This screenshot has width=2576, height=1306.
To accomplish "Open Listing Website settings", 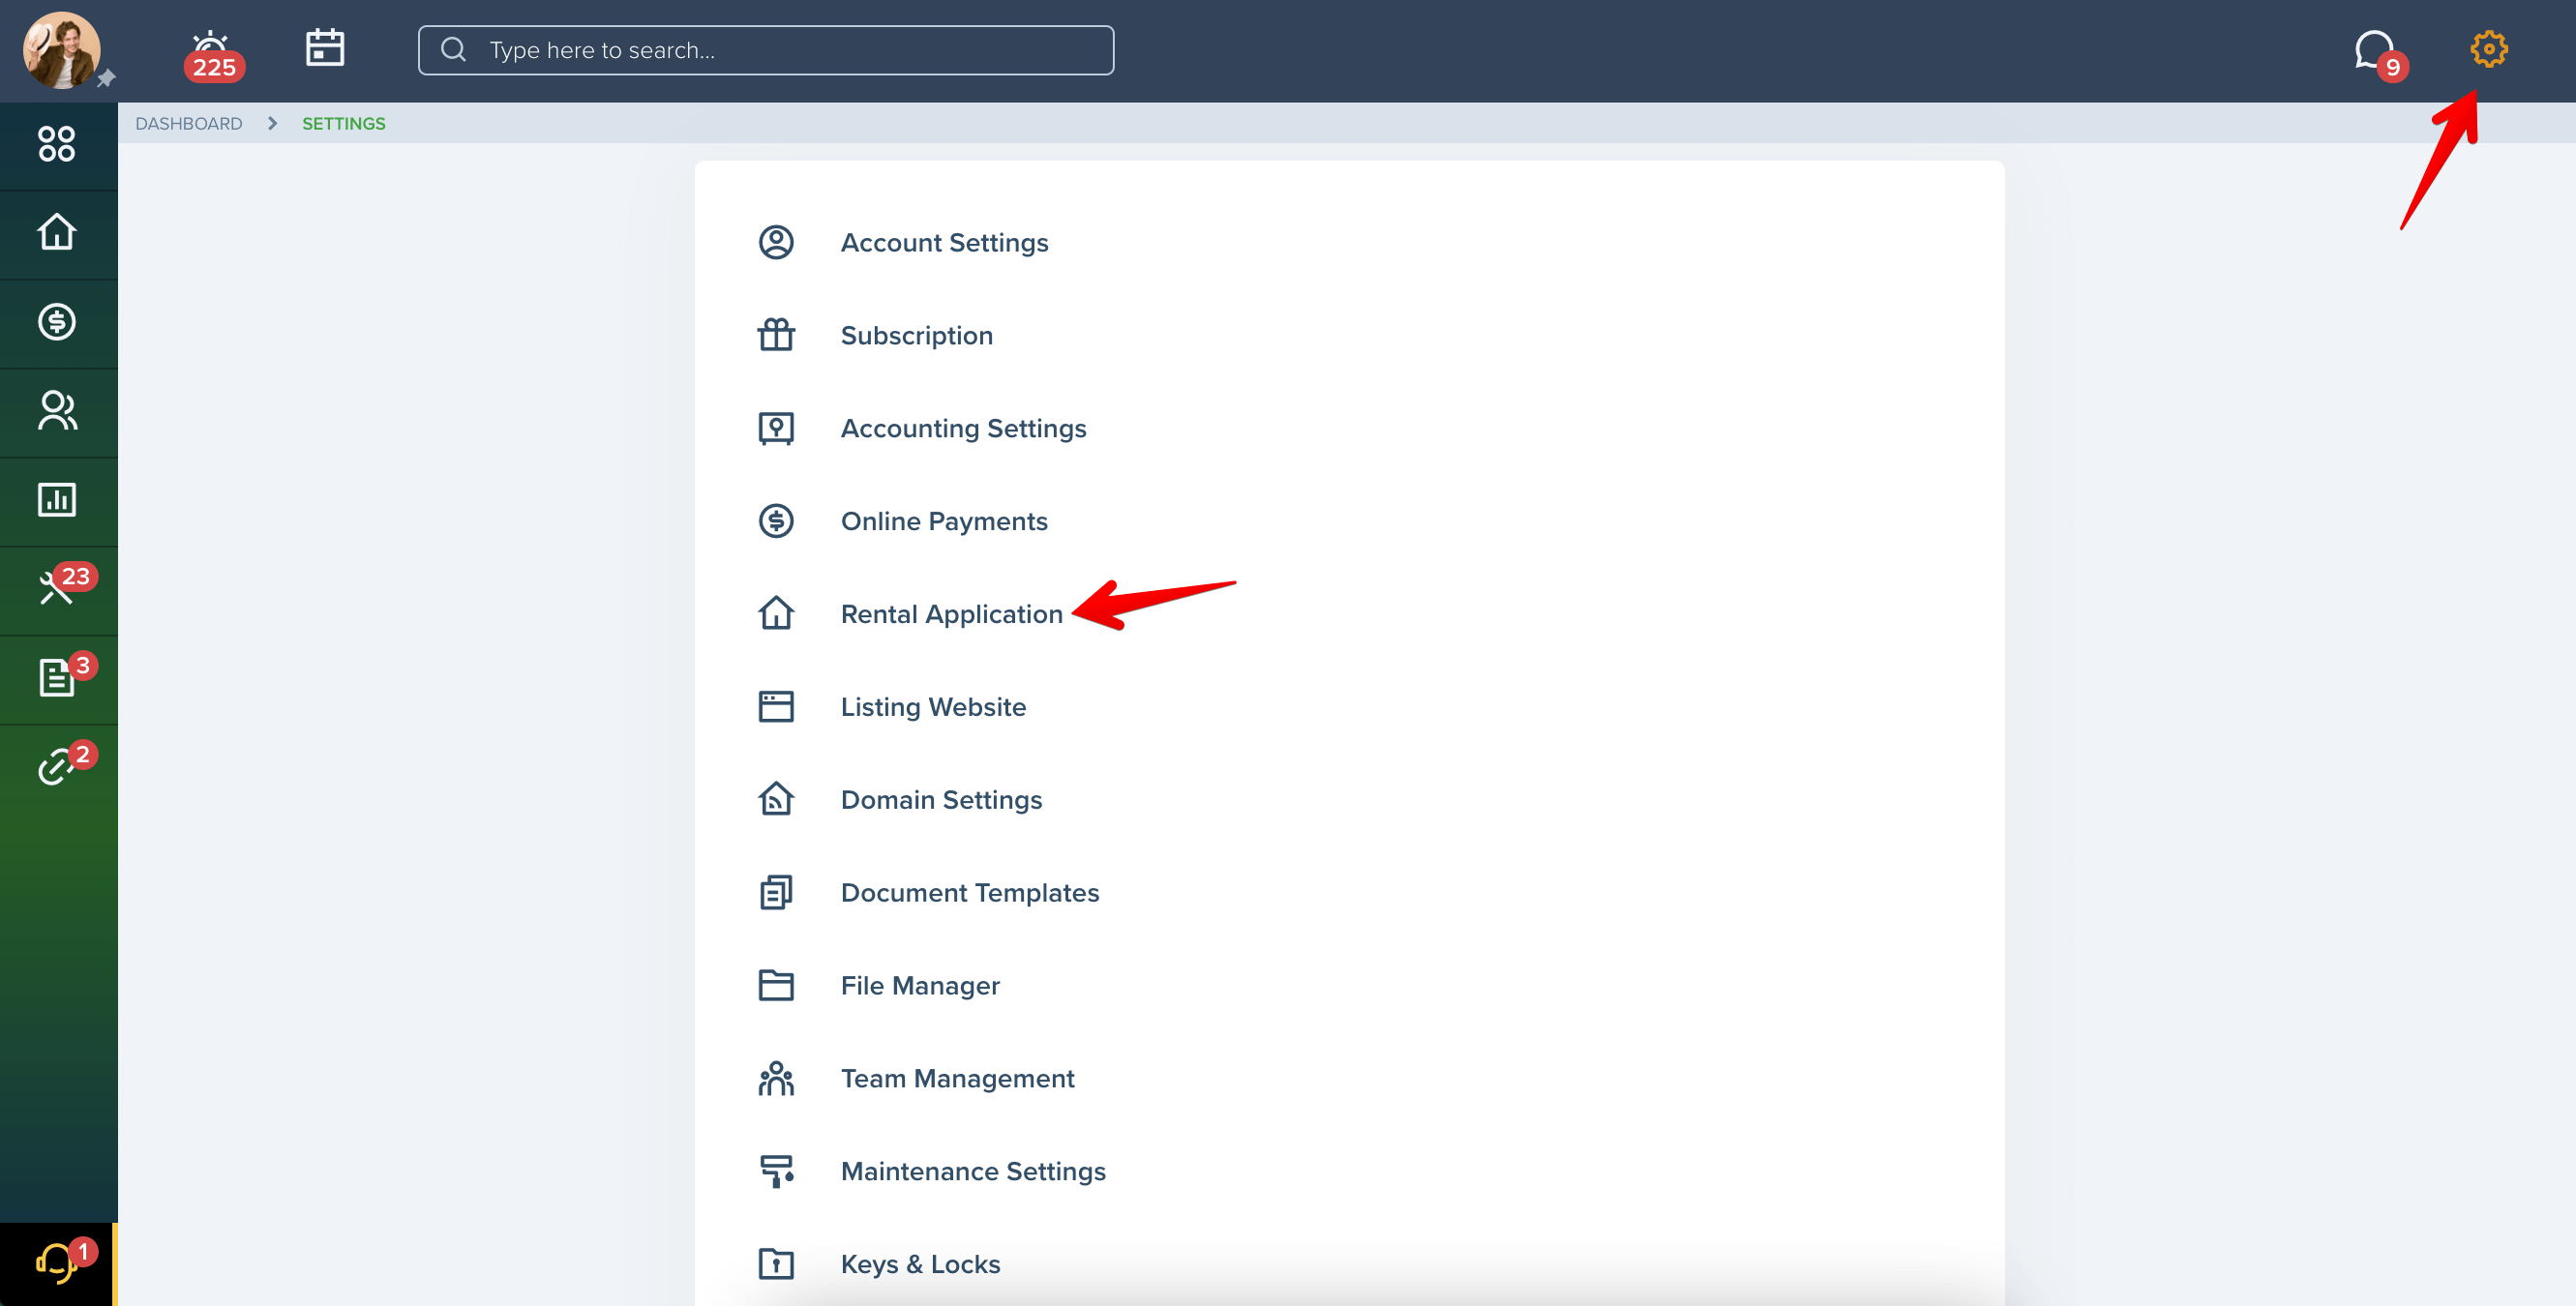I will 933,707.
